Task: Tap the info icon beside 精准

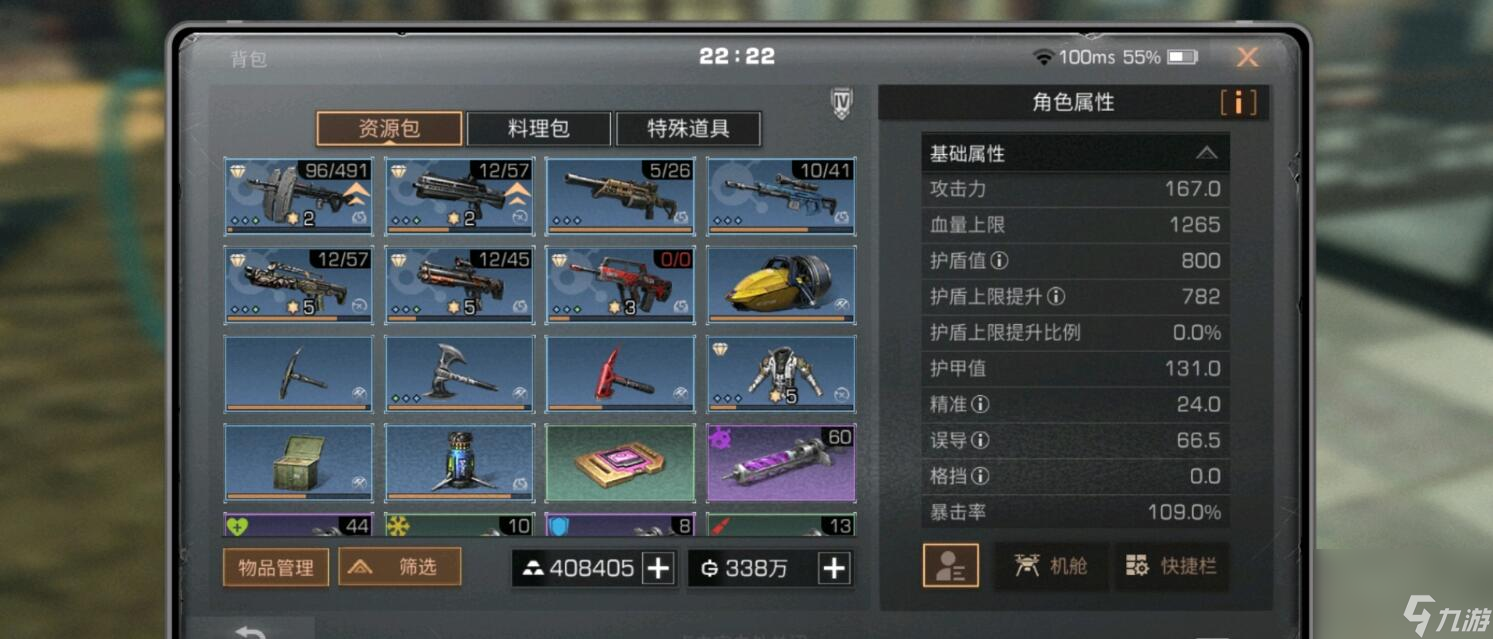Action: click(980, 405)
